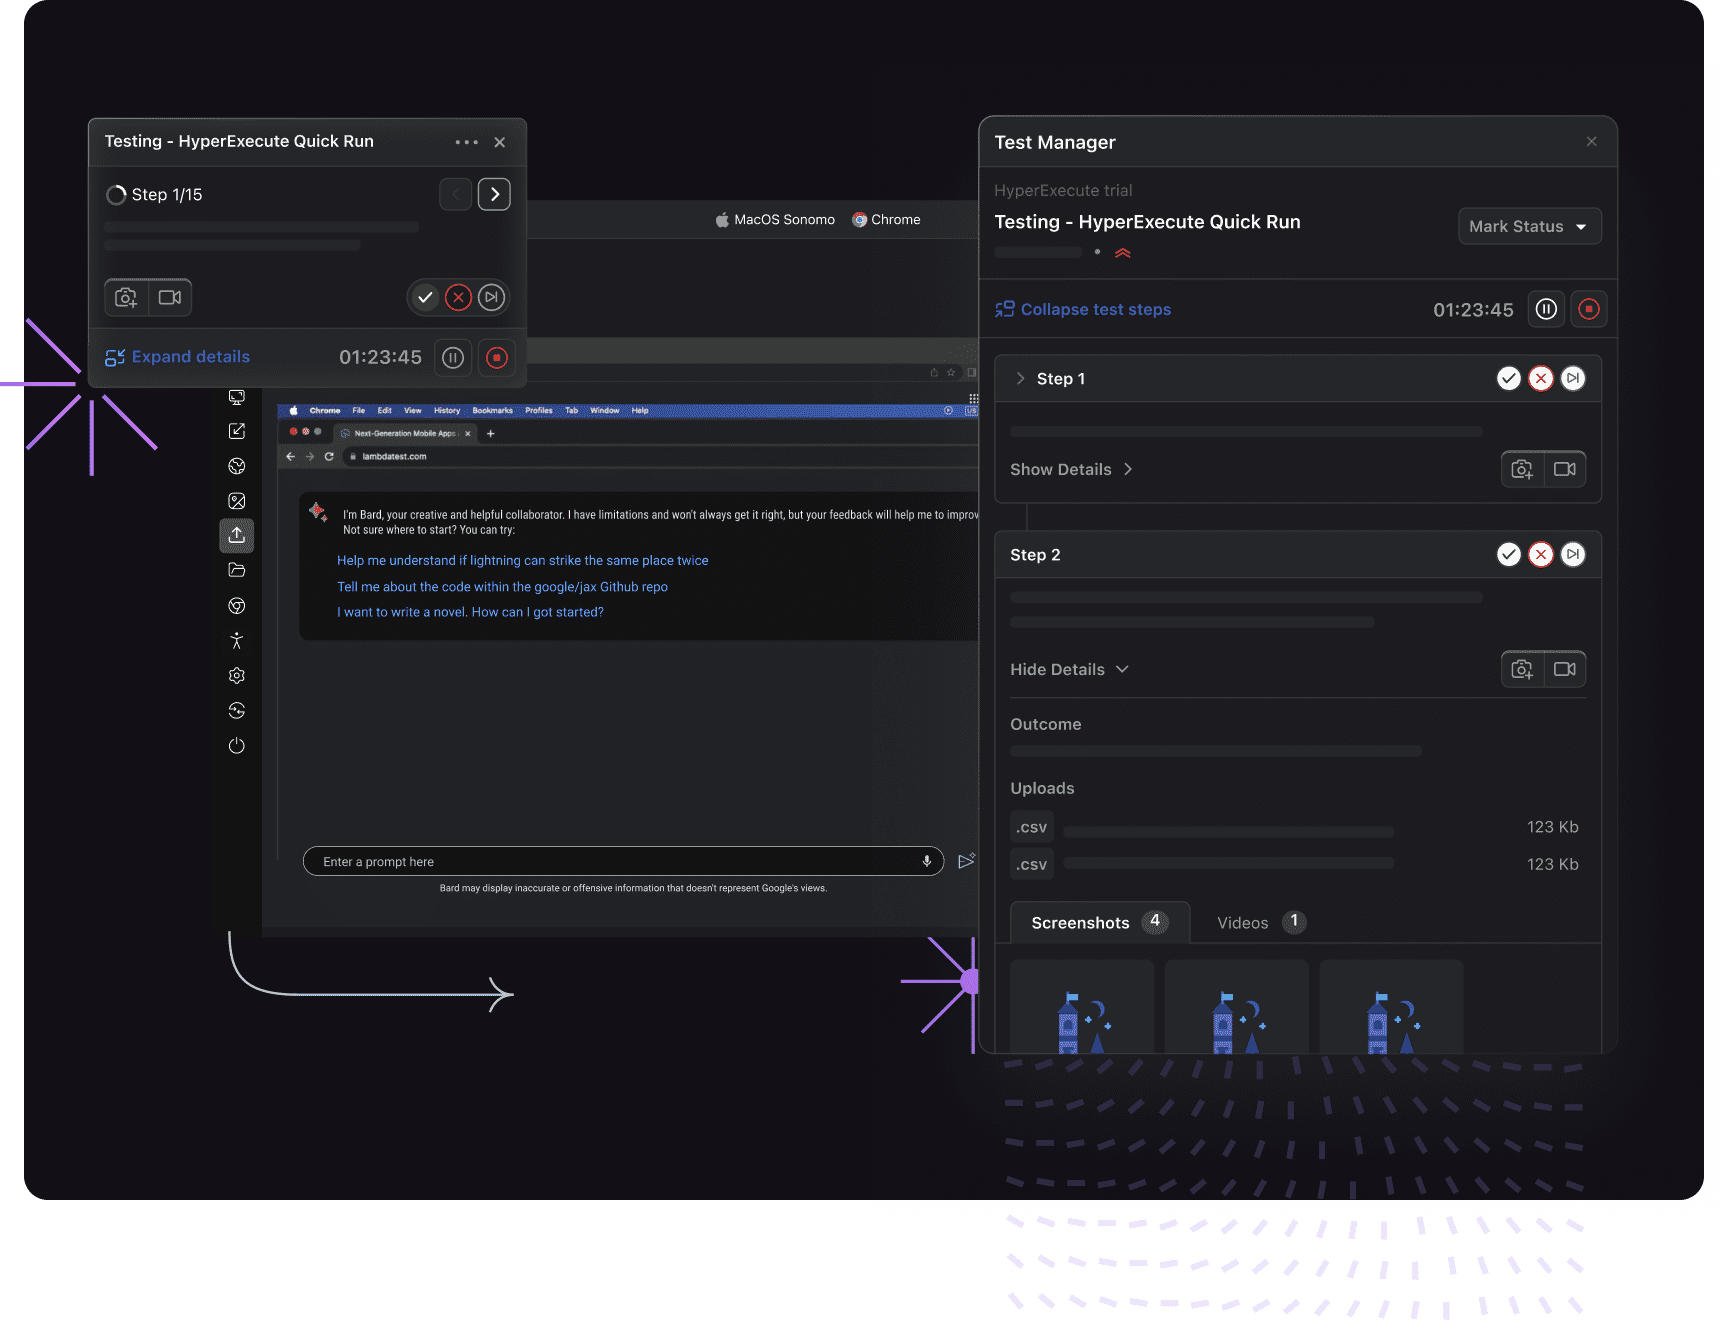
Task: Select the globe icon in the left sidebar
Action: [x=237, y=465]
